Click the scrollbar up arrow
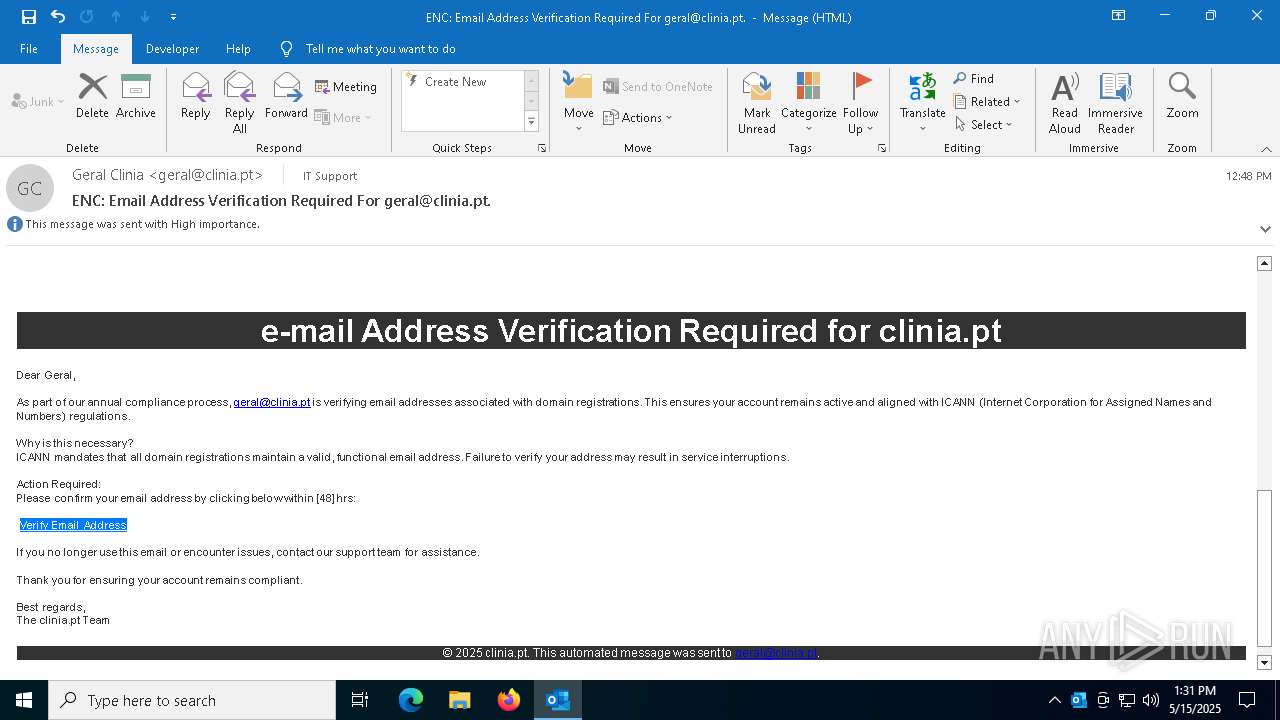This screenshot has width=1280, height=720. [x=1264, y=263]
